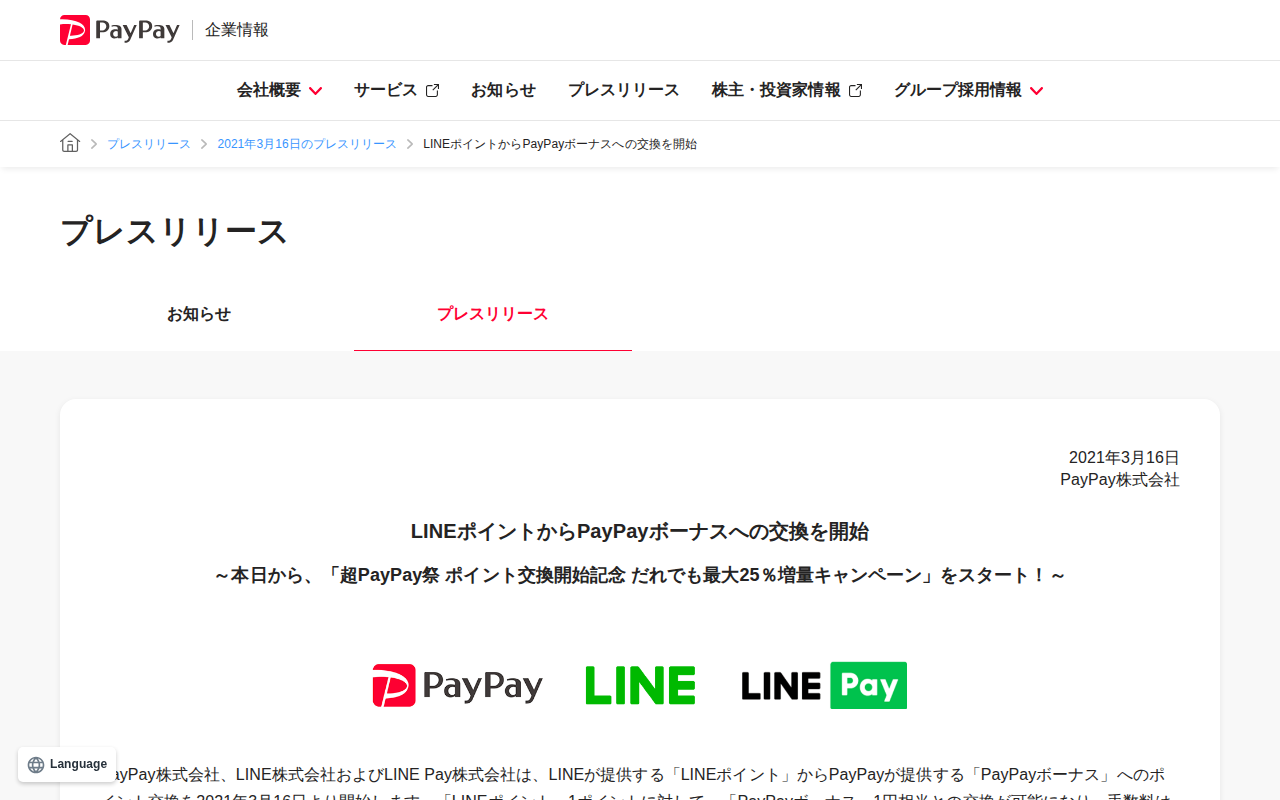Screen dimensions: 1280x800
Task: Open グループ採用情報 menu item
Action: pyautogui.click(x=968, y=90)
